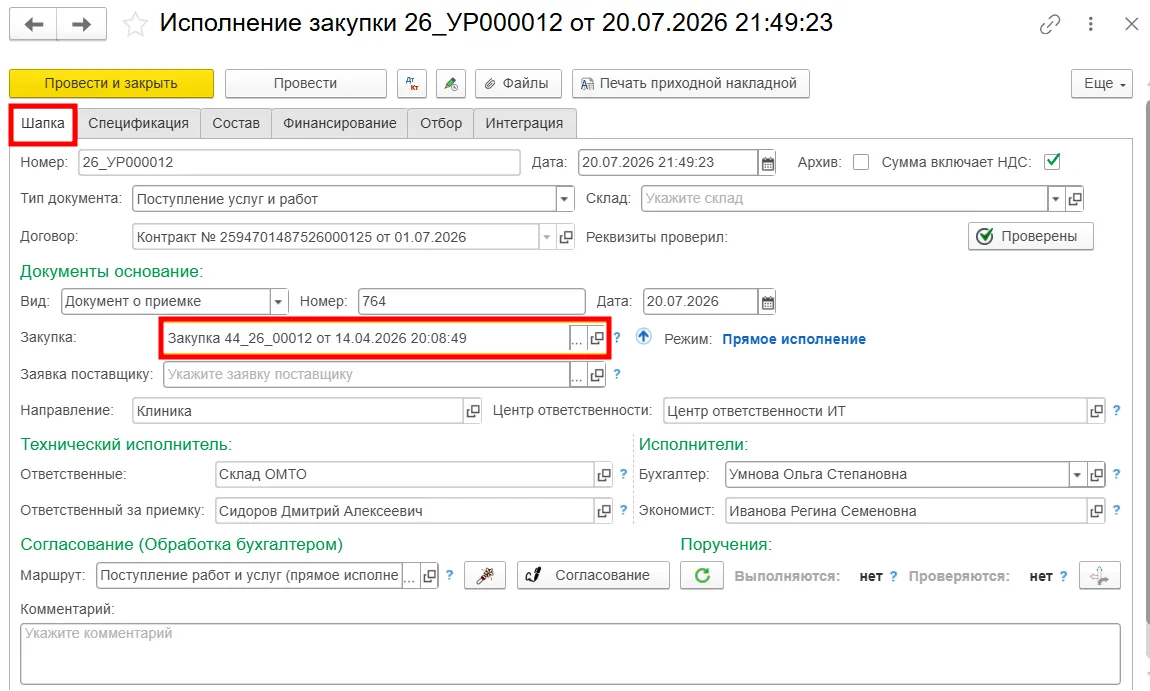The width and height of the screenshot is (1150, 691).
Task: Click ellipsis in Маршрут field
Action: point(410,576)
